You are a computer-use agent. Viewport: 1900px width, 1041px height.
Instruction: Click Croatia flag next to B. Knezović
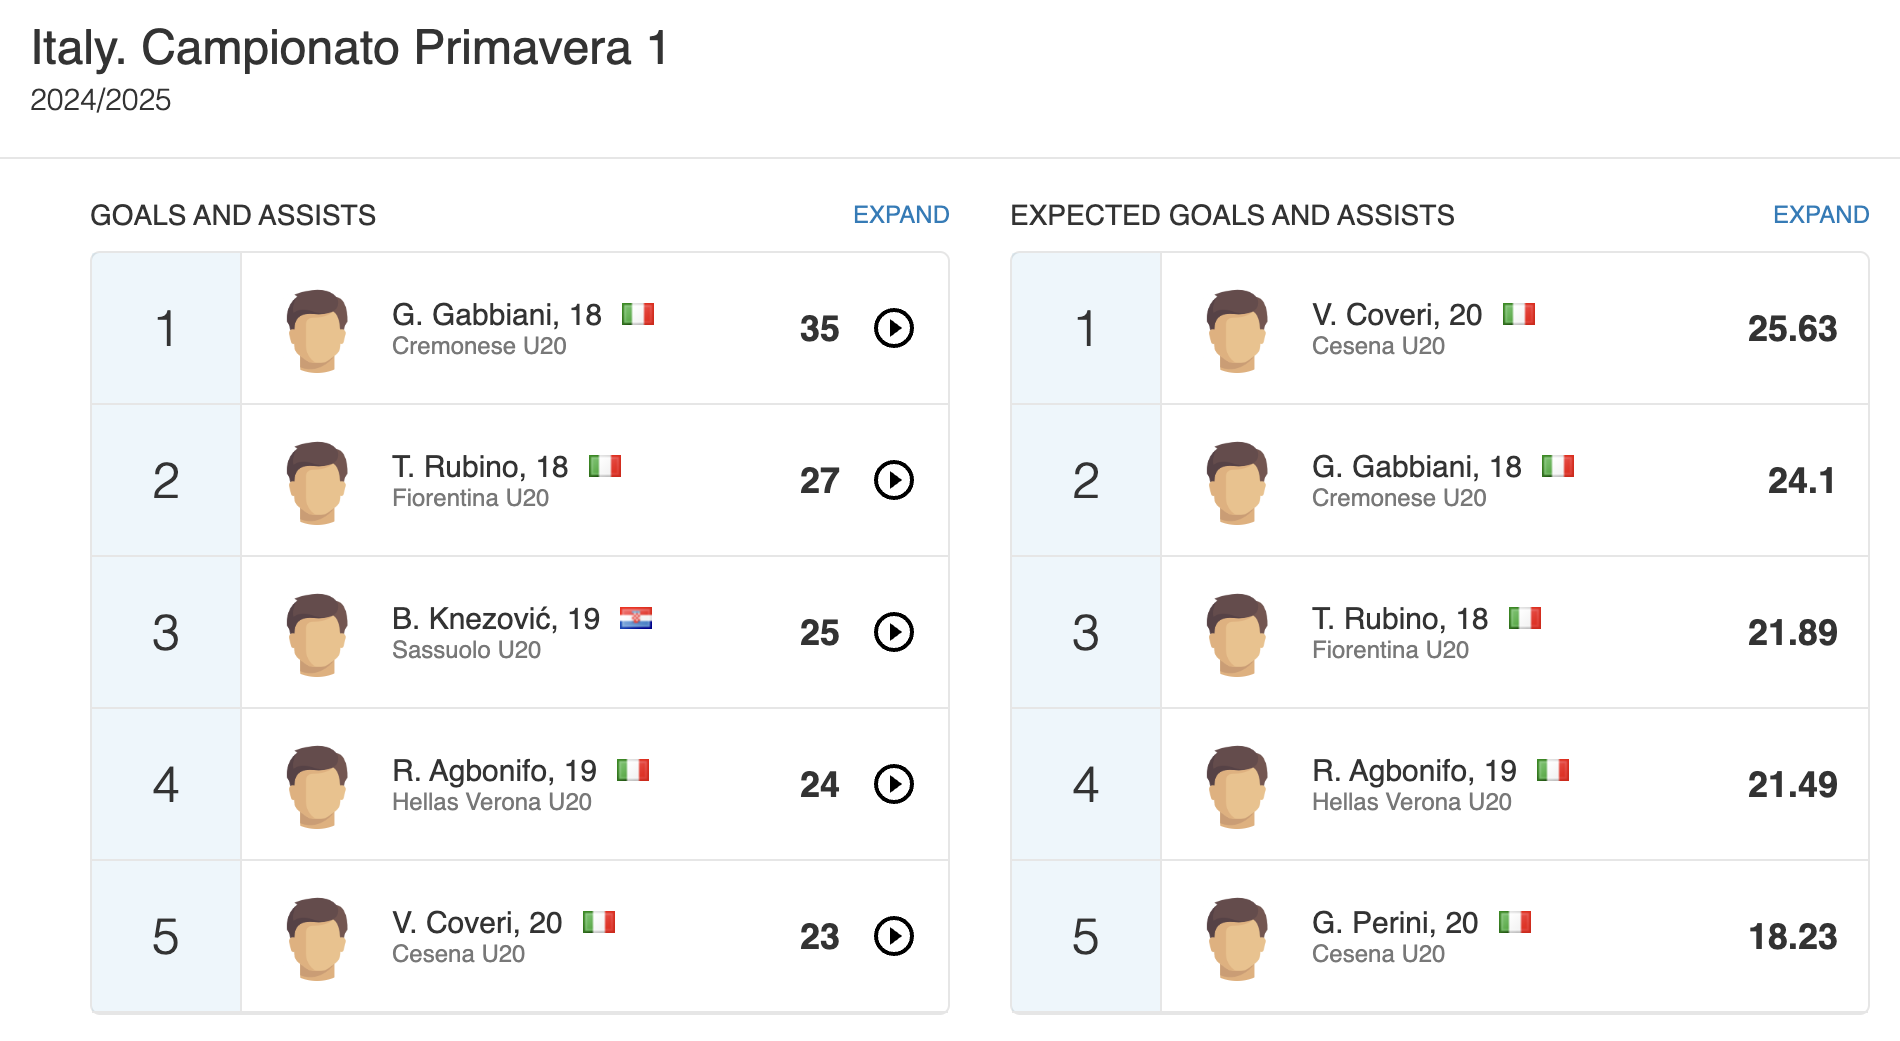[x=636, y=618]
